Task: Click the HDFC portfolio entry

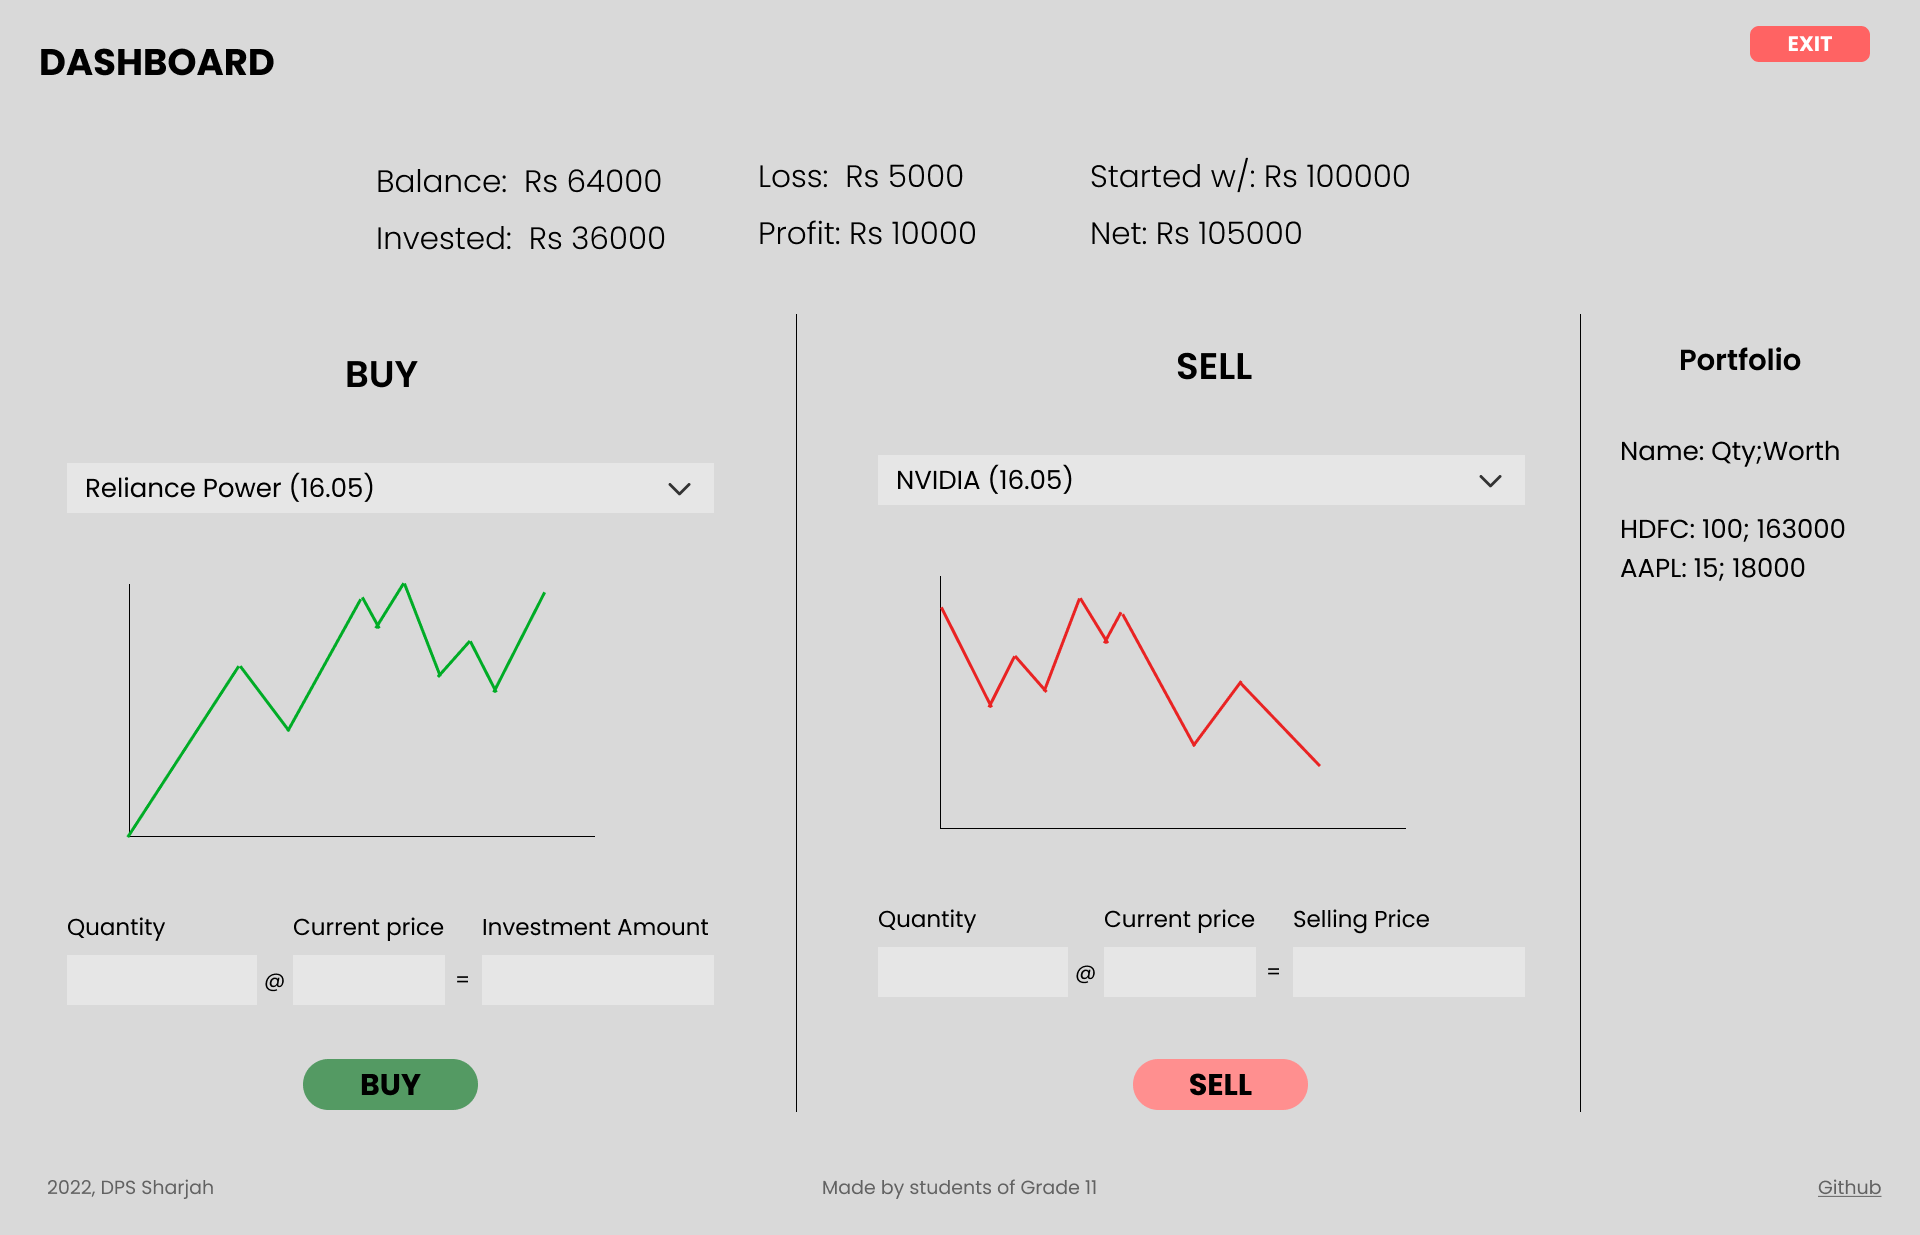Action: click(x=1732, y=528)
